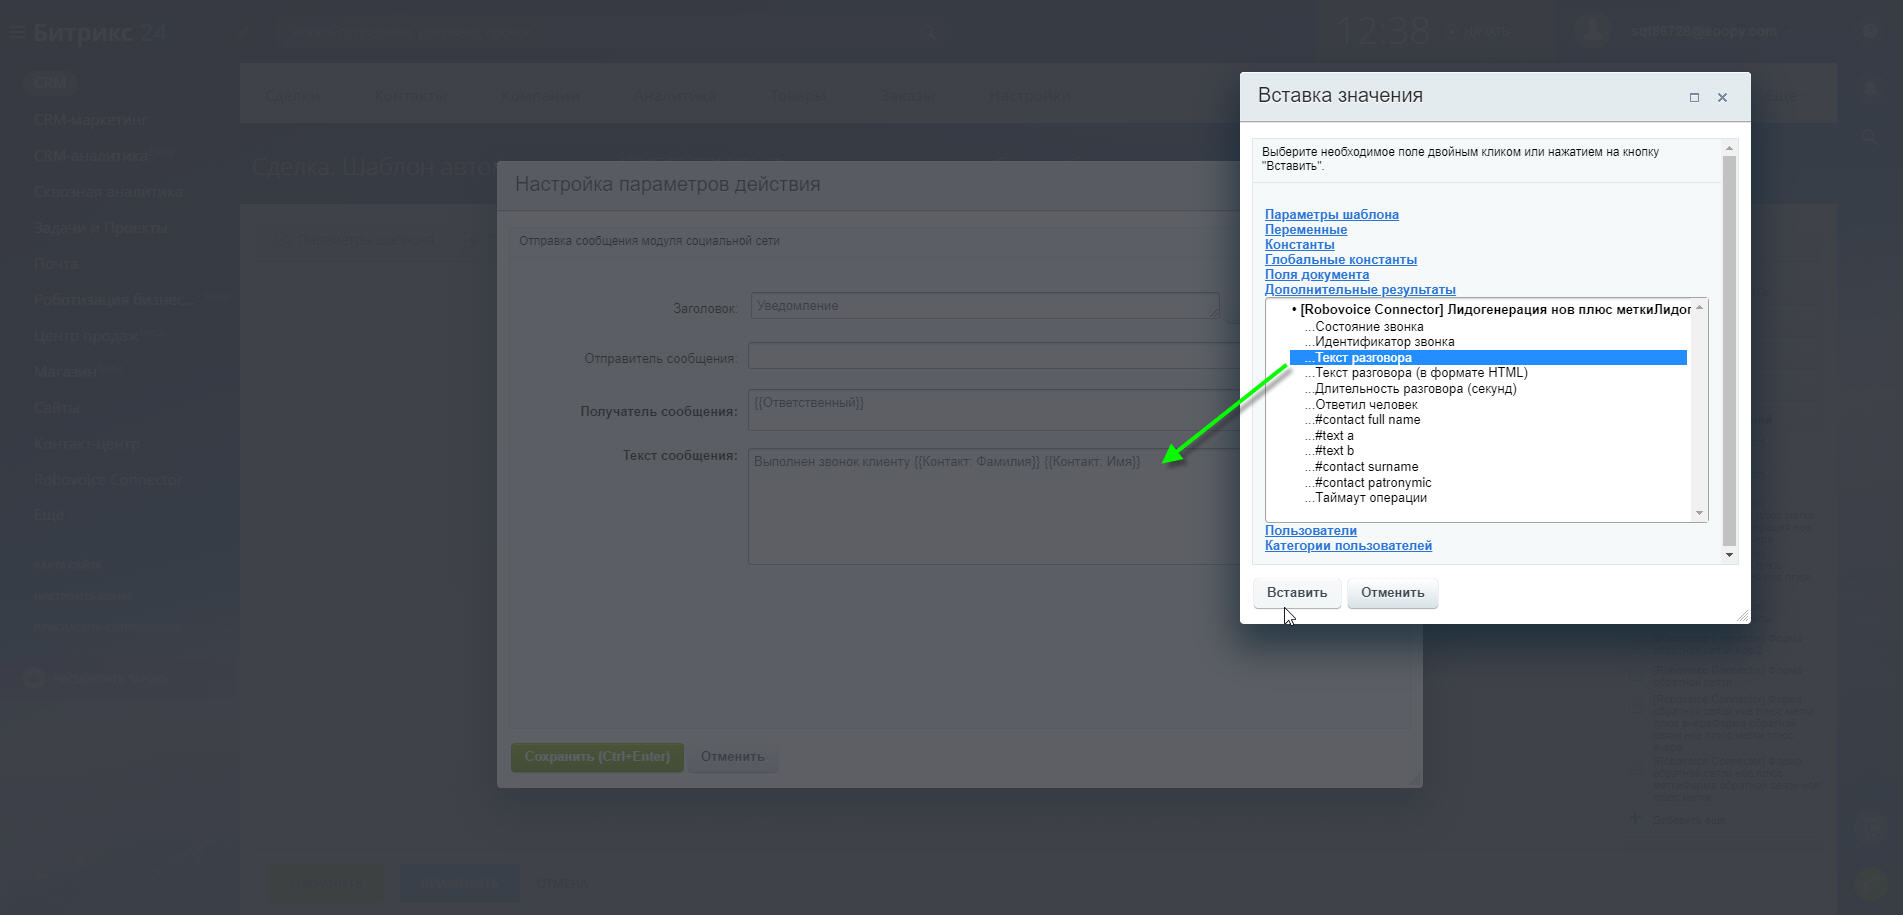Screen dimensions: 1903x915
Task: Focus the Заголовок field in action settings dialog
Action: tap(984, 306)
